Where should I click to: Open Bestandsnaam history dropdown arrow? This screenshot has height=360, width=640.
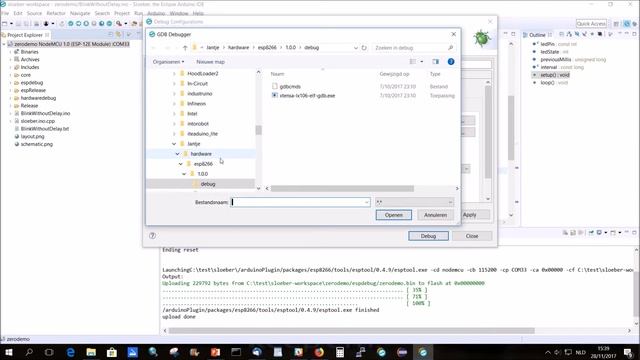point(366,202)
